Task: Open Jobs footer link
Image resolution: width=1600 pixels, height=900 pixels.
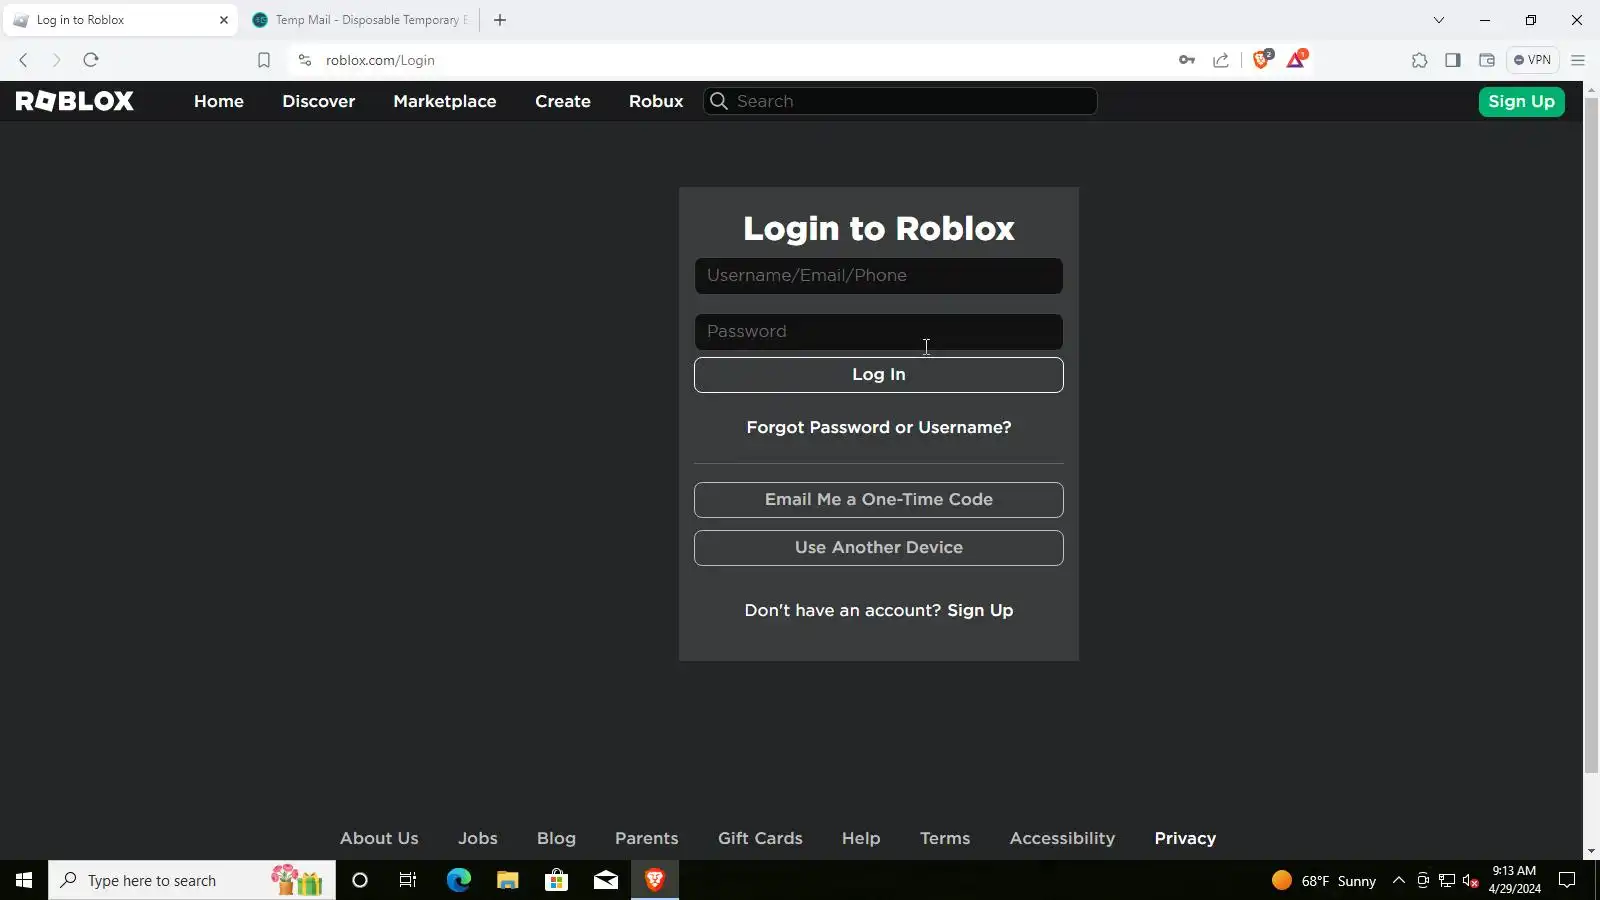Action: [478, 838]
